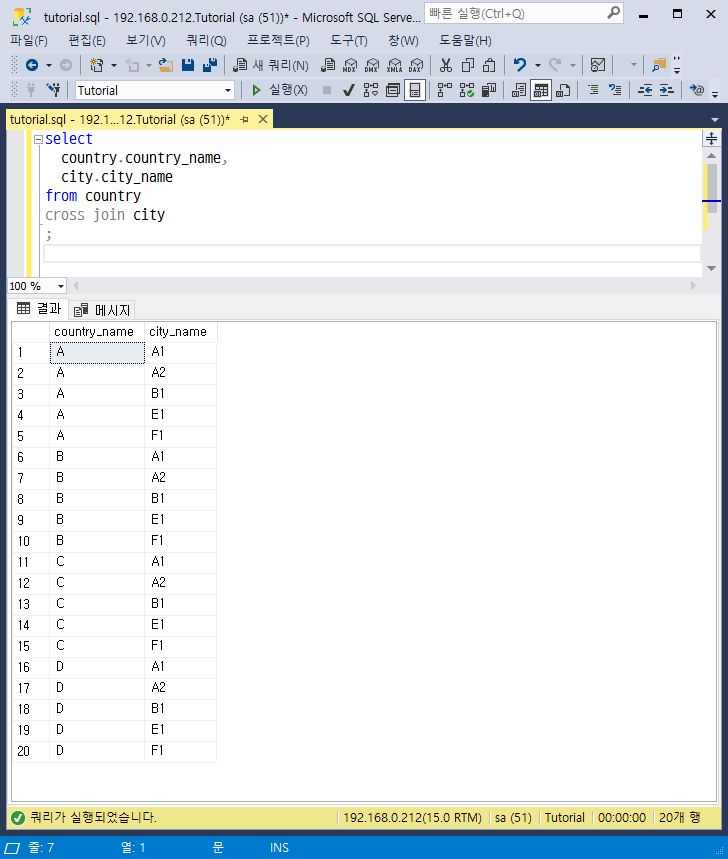Switch to Results to Text mode
The width and height of the screenshot is (728, 859).
[519, 90]
